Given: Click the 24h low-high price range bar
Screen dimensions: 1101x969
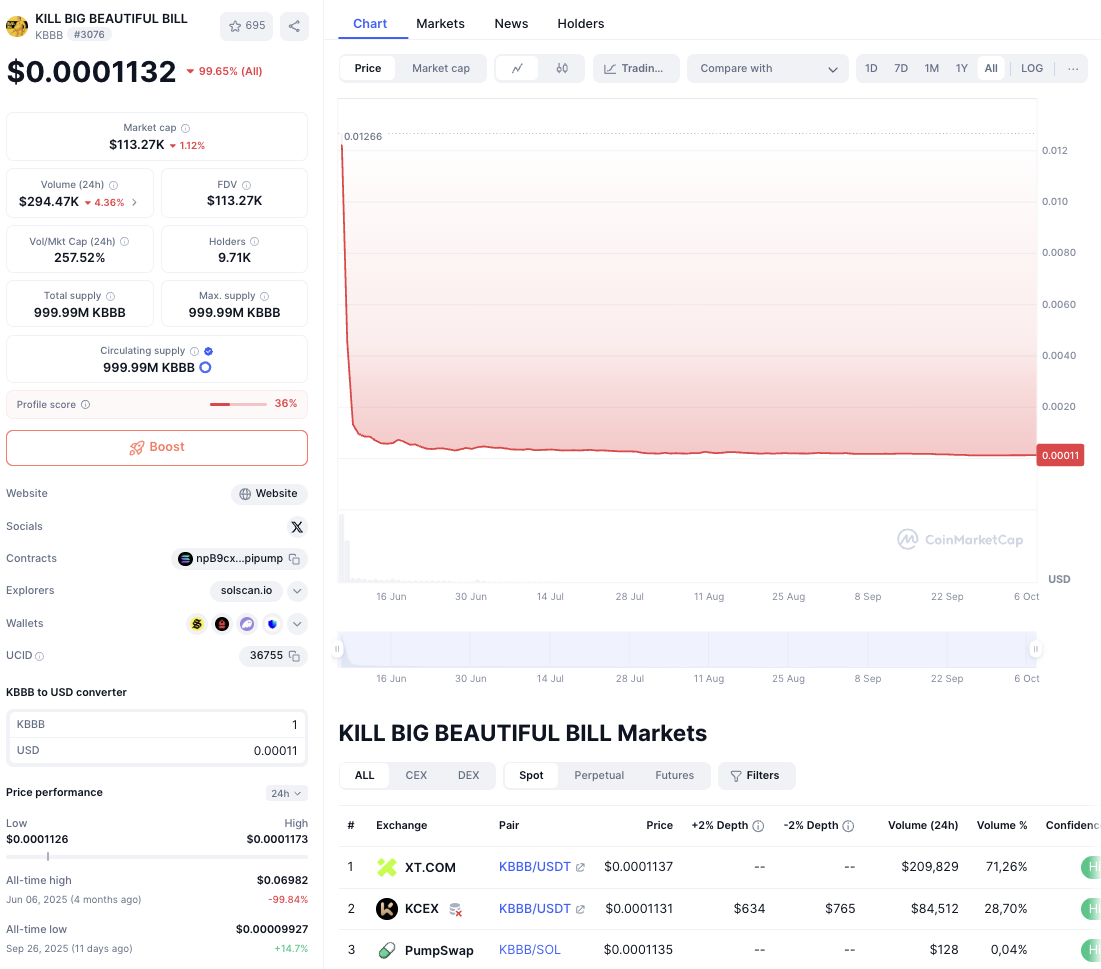Looking at the screenshot, I should [x=157, y=857].
